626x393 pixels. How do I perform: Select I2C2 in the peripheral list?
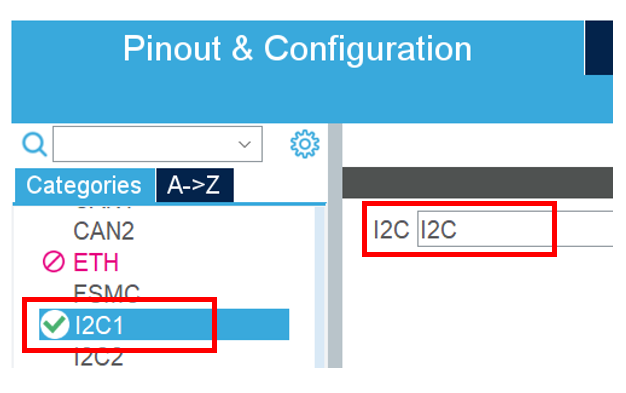99,357
